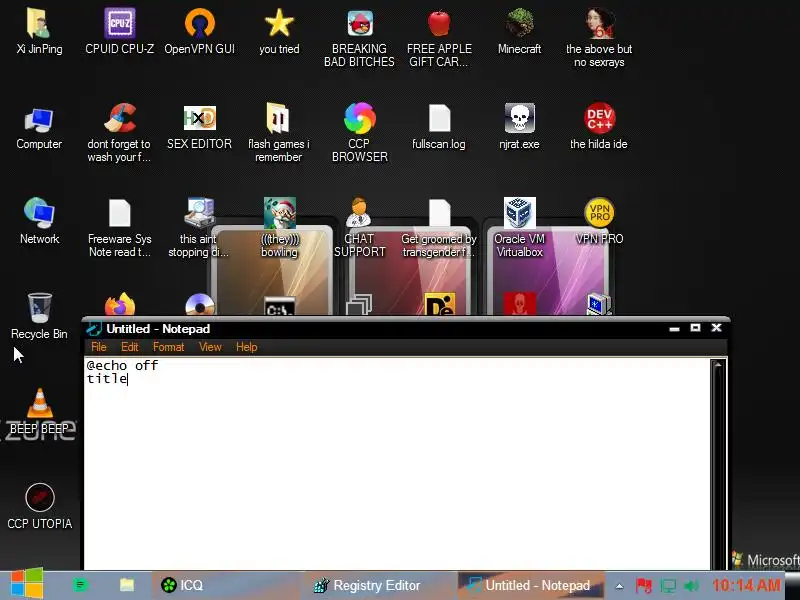Select the CHAT SUPPORT icon
Viewport: 800px width, 600px height.
(359, 213)
